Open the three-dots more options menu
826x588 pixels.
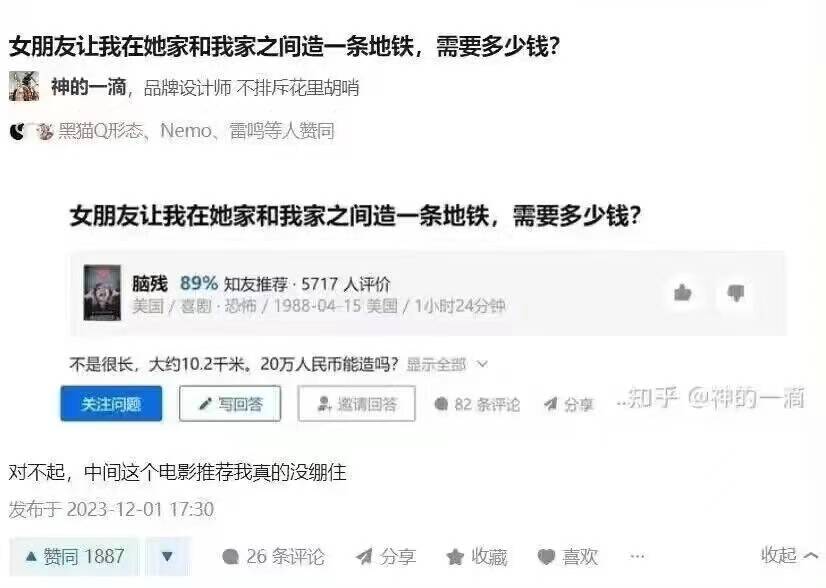point(637,556)
